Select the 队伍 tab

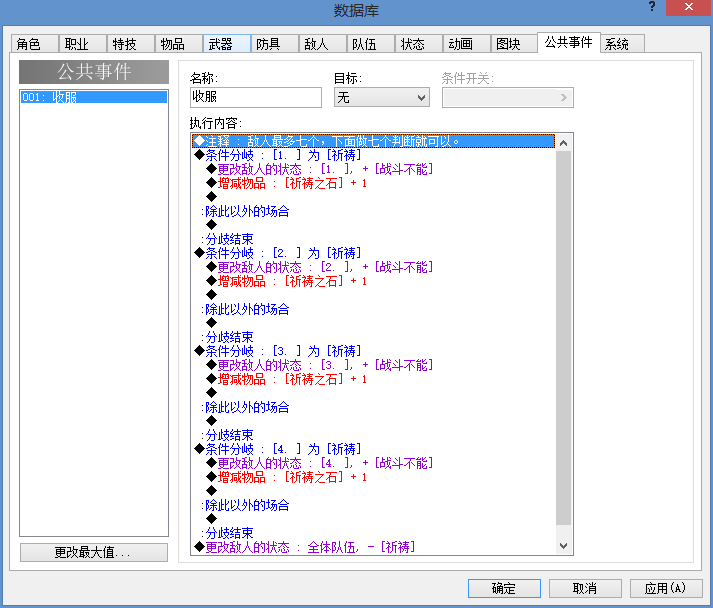point(371,44)
